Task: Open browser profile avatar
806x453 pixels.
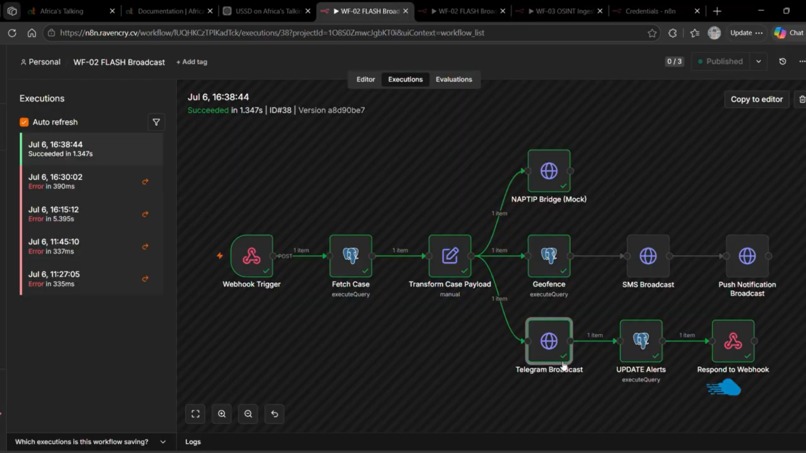Action: coord(714,33)
